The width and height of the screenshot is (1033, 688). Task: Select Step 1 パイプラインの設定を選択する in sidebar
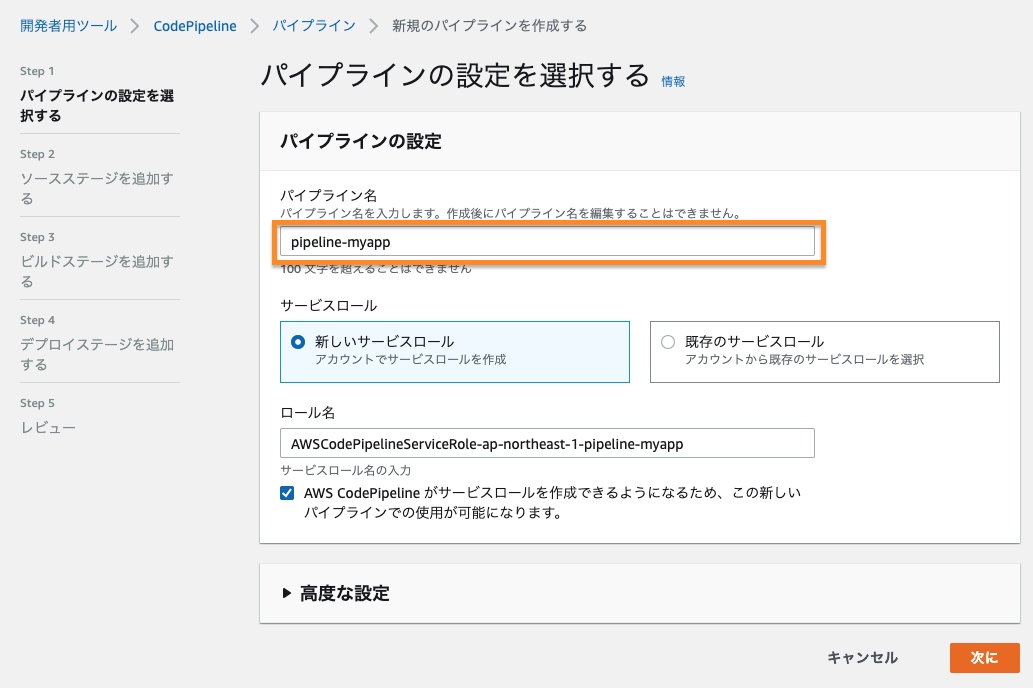pos(97,106)
